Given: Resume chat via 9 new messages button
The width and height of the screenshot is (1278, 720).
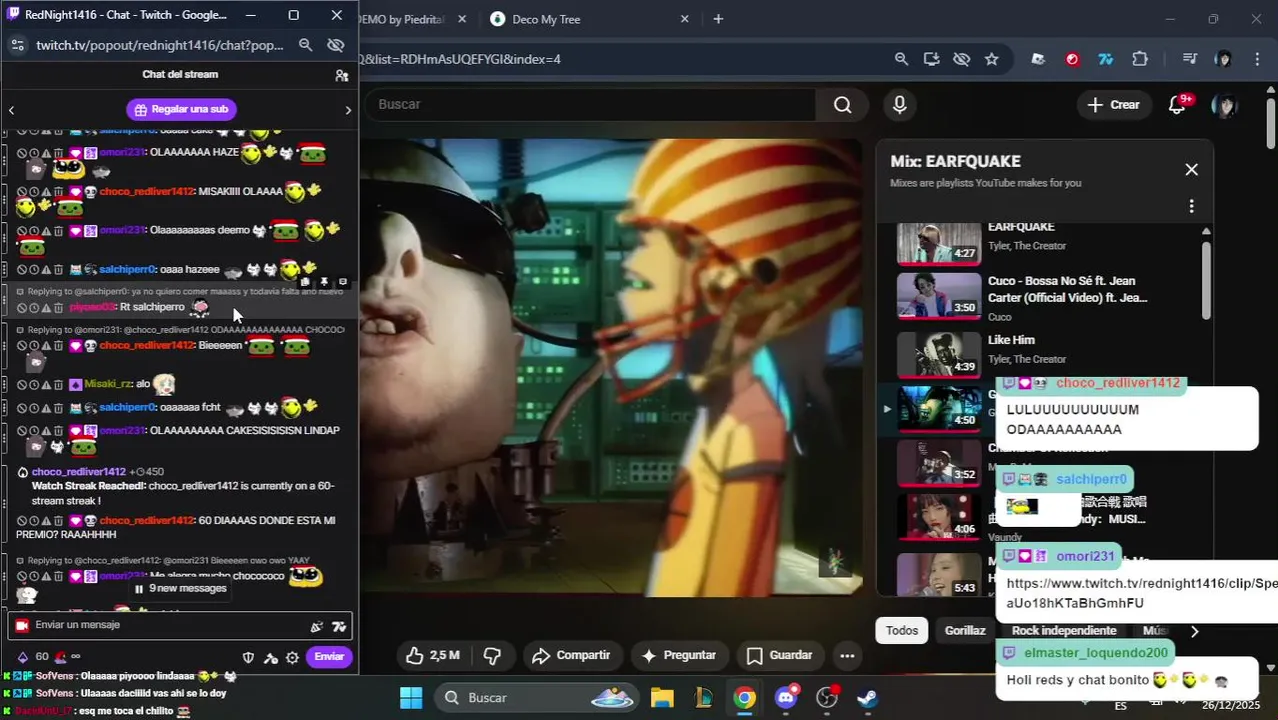Looking at the screenshot, I should 180,589.
